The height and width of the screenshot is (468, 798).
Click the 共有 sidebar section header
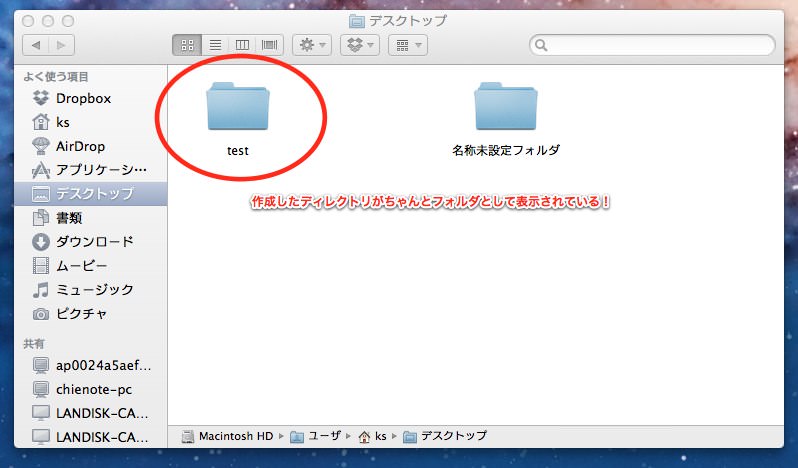pyautogui.click(x=34, y=344)
